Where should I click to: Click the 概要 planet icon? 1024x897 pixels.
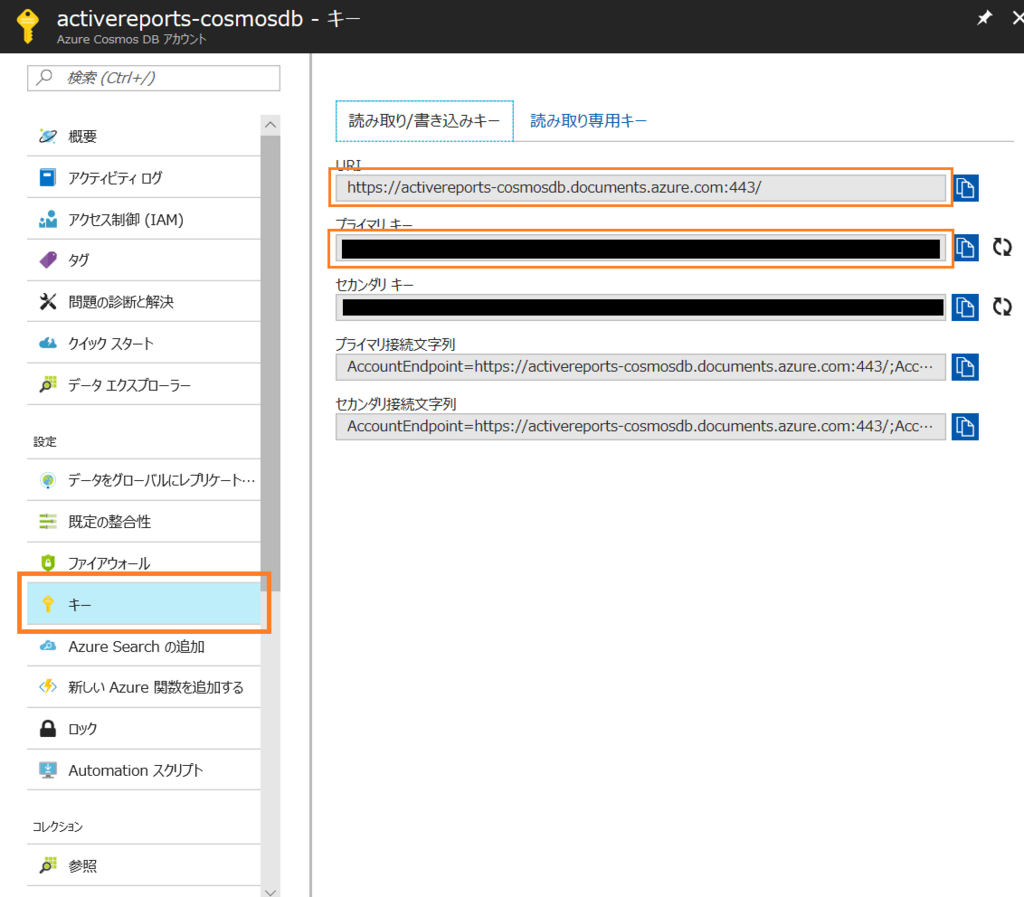pyautogui.click(x=48, y=136)
